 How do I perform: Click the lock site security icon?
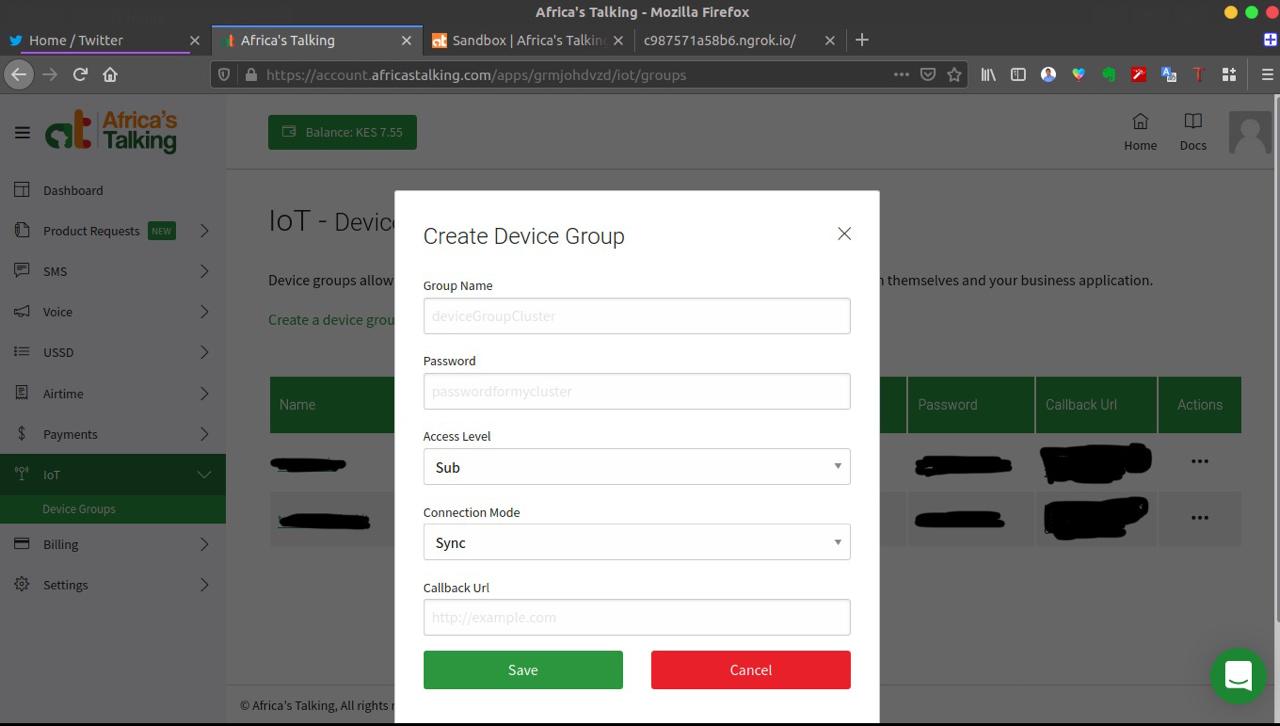(251, 75)
